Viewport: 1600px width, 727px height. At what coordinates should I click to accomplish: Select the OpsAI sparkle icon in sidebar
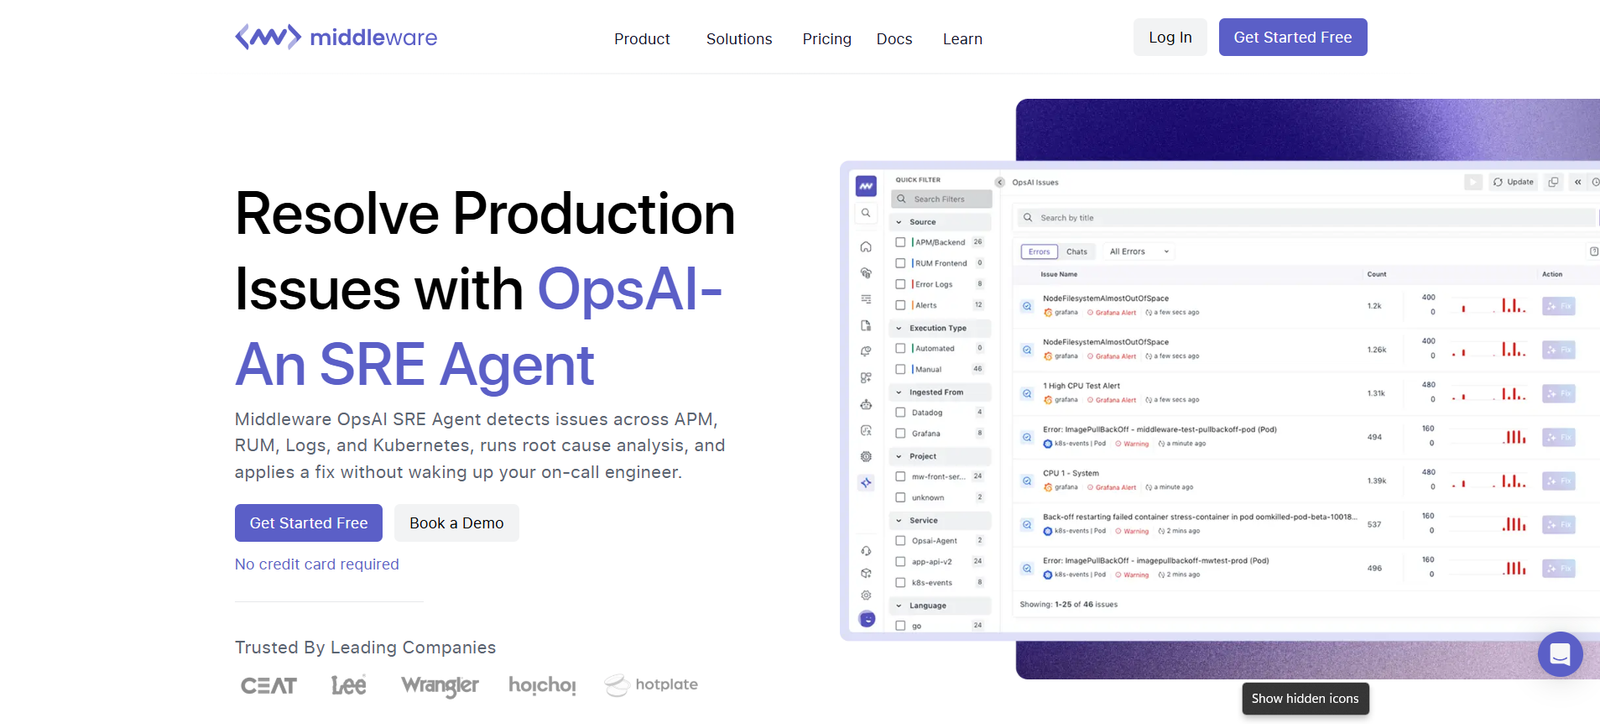866,482
